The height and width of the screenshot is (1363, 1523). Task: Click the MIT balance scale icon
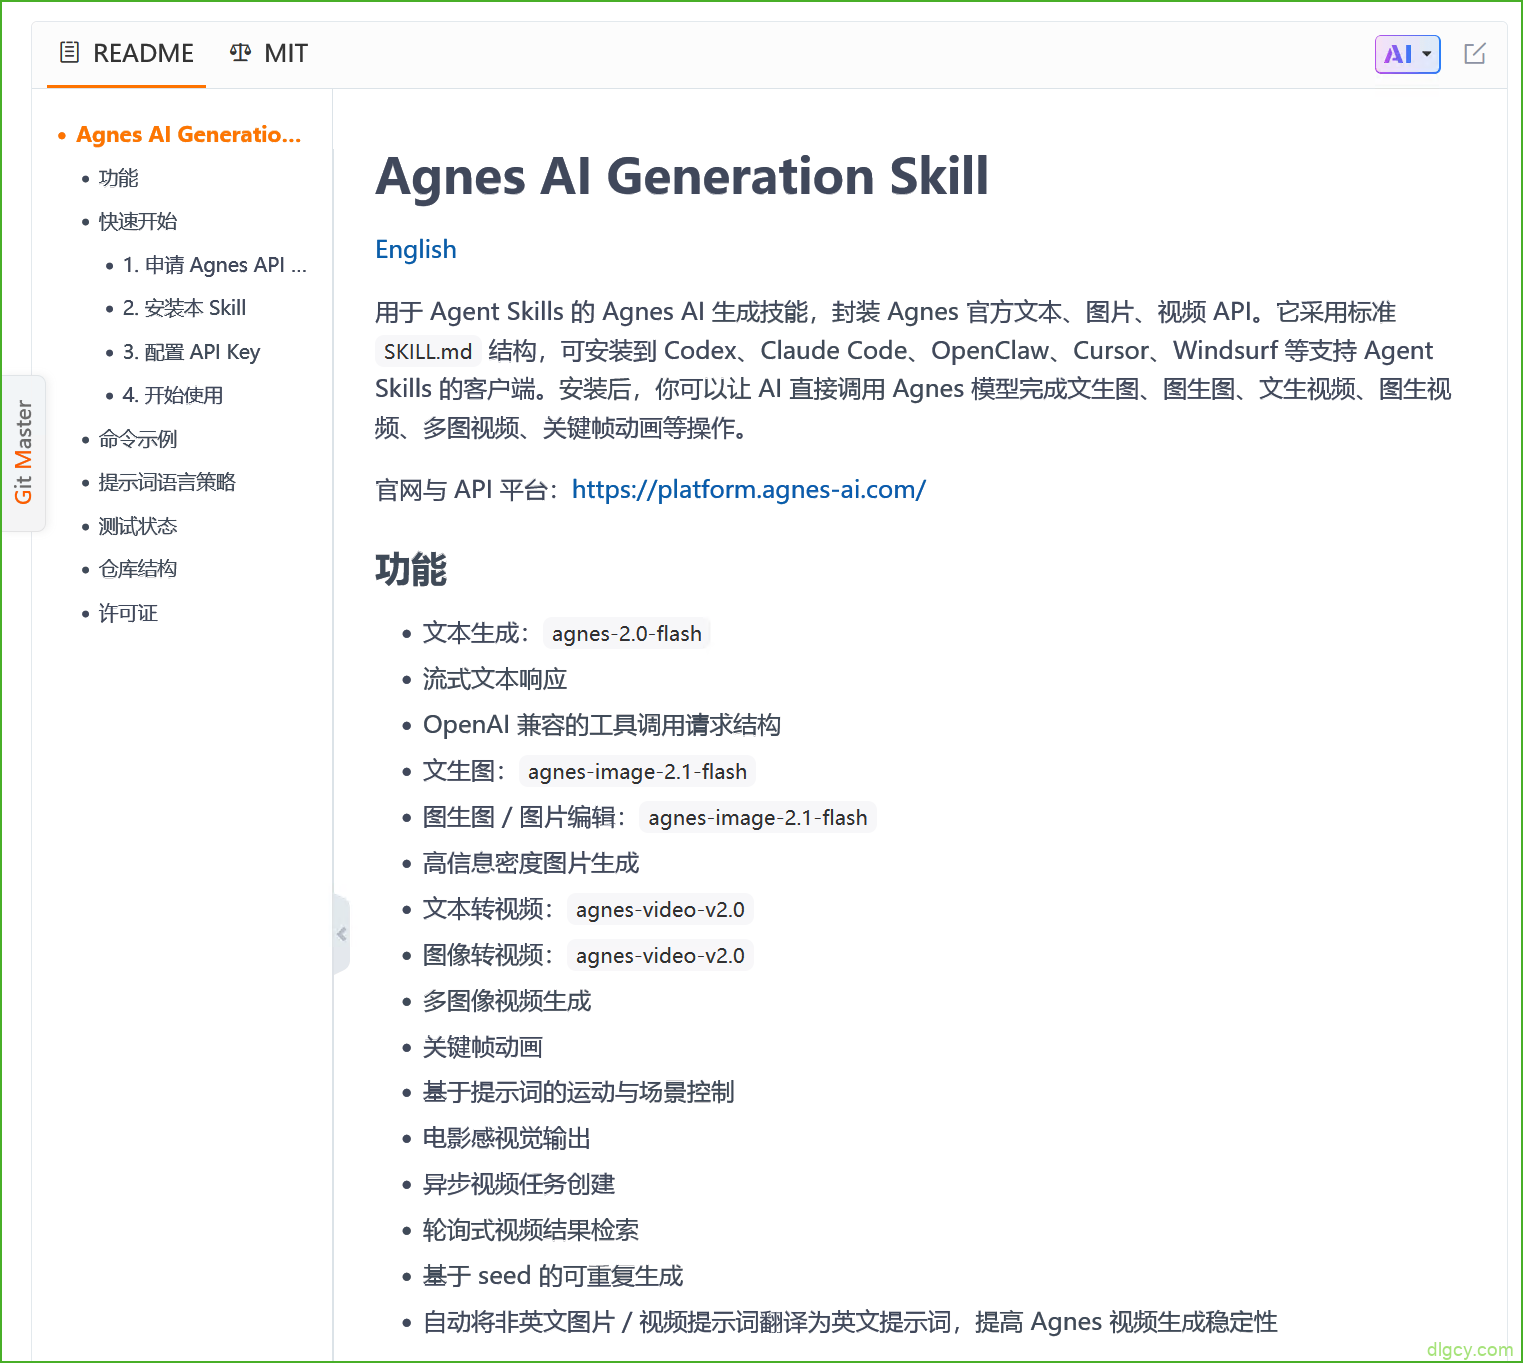click(x=240, y=53)
